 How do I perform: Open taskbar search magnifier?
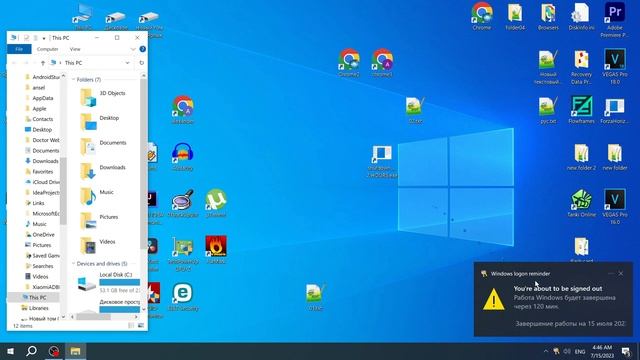[x=31, y=351]
